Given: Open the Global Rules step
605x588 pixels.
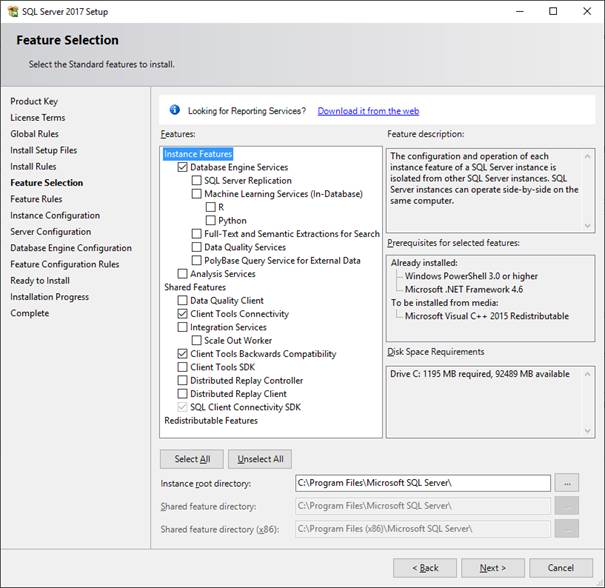Looking at the screenshot, I should pos(34,134).
